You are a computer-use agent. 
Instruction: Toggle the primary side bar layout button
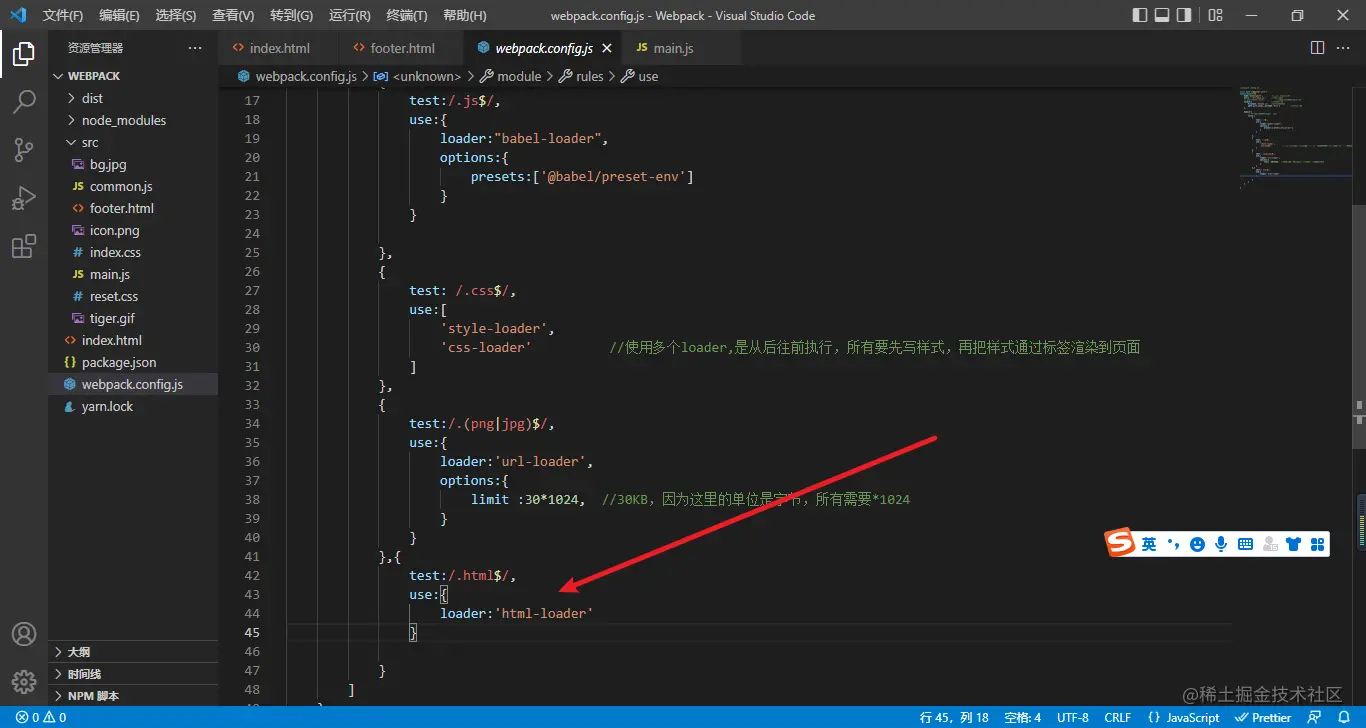pyautogui.click(x=1140, y=15)
